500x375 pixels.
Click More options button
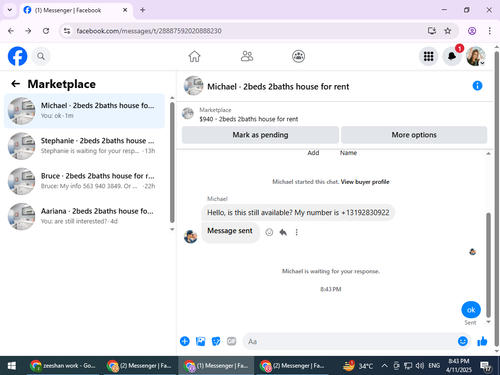point(414,135)
